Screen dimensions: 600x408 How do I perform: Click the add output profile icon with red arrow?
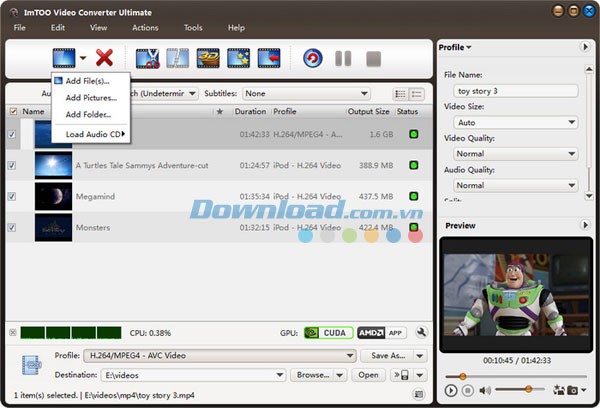click(x=269, y=58)
